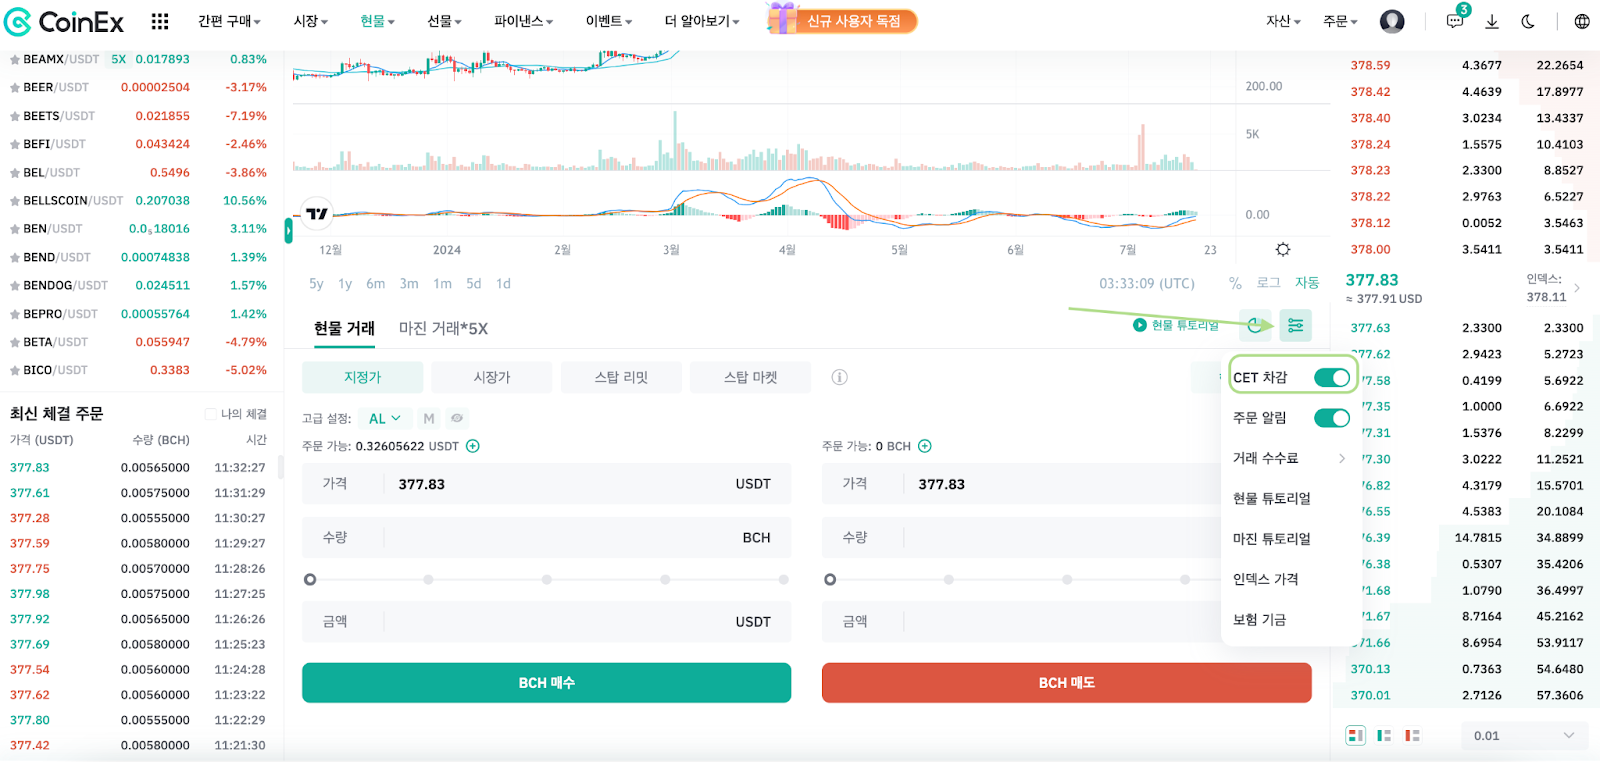Click the pie chart icon beside settings
Viewport: 1600px width, 762px height.
coord(1254,325)
